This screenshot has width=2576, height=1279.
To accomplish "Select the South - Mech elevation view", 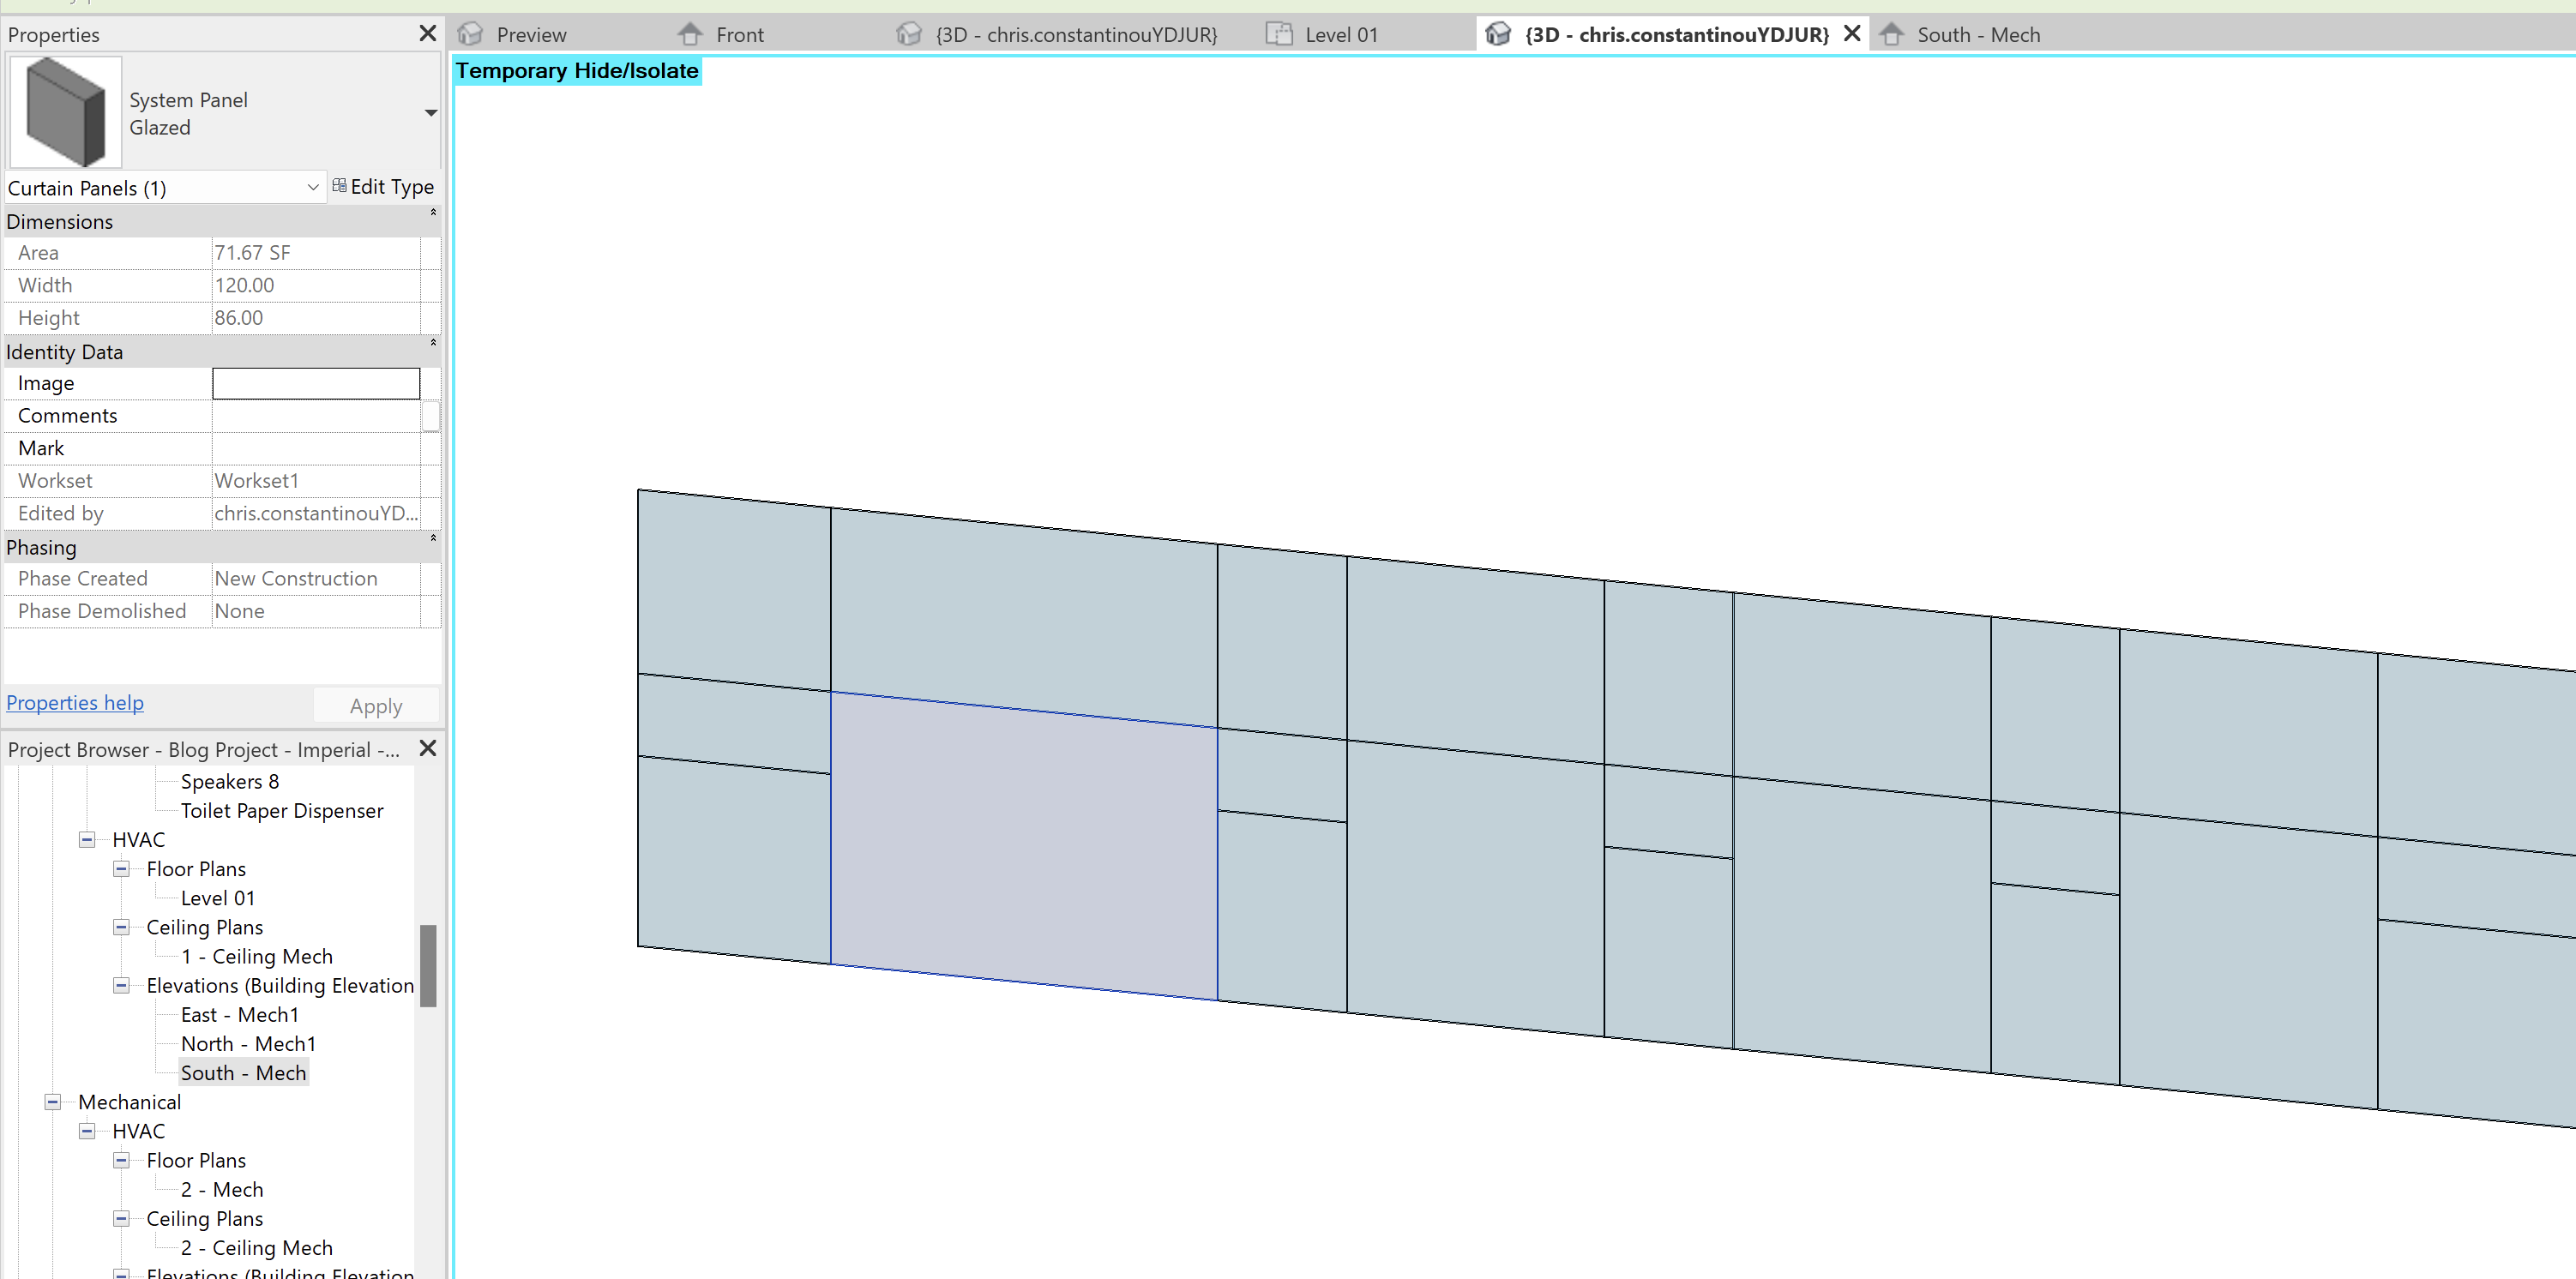I will pyautogui.click(x=244, y=1072).
